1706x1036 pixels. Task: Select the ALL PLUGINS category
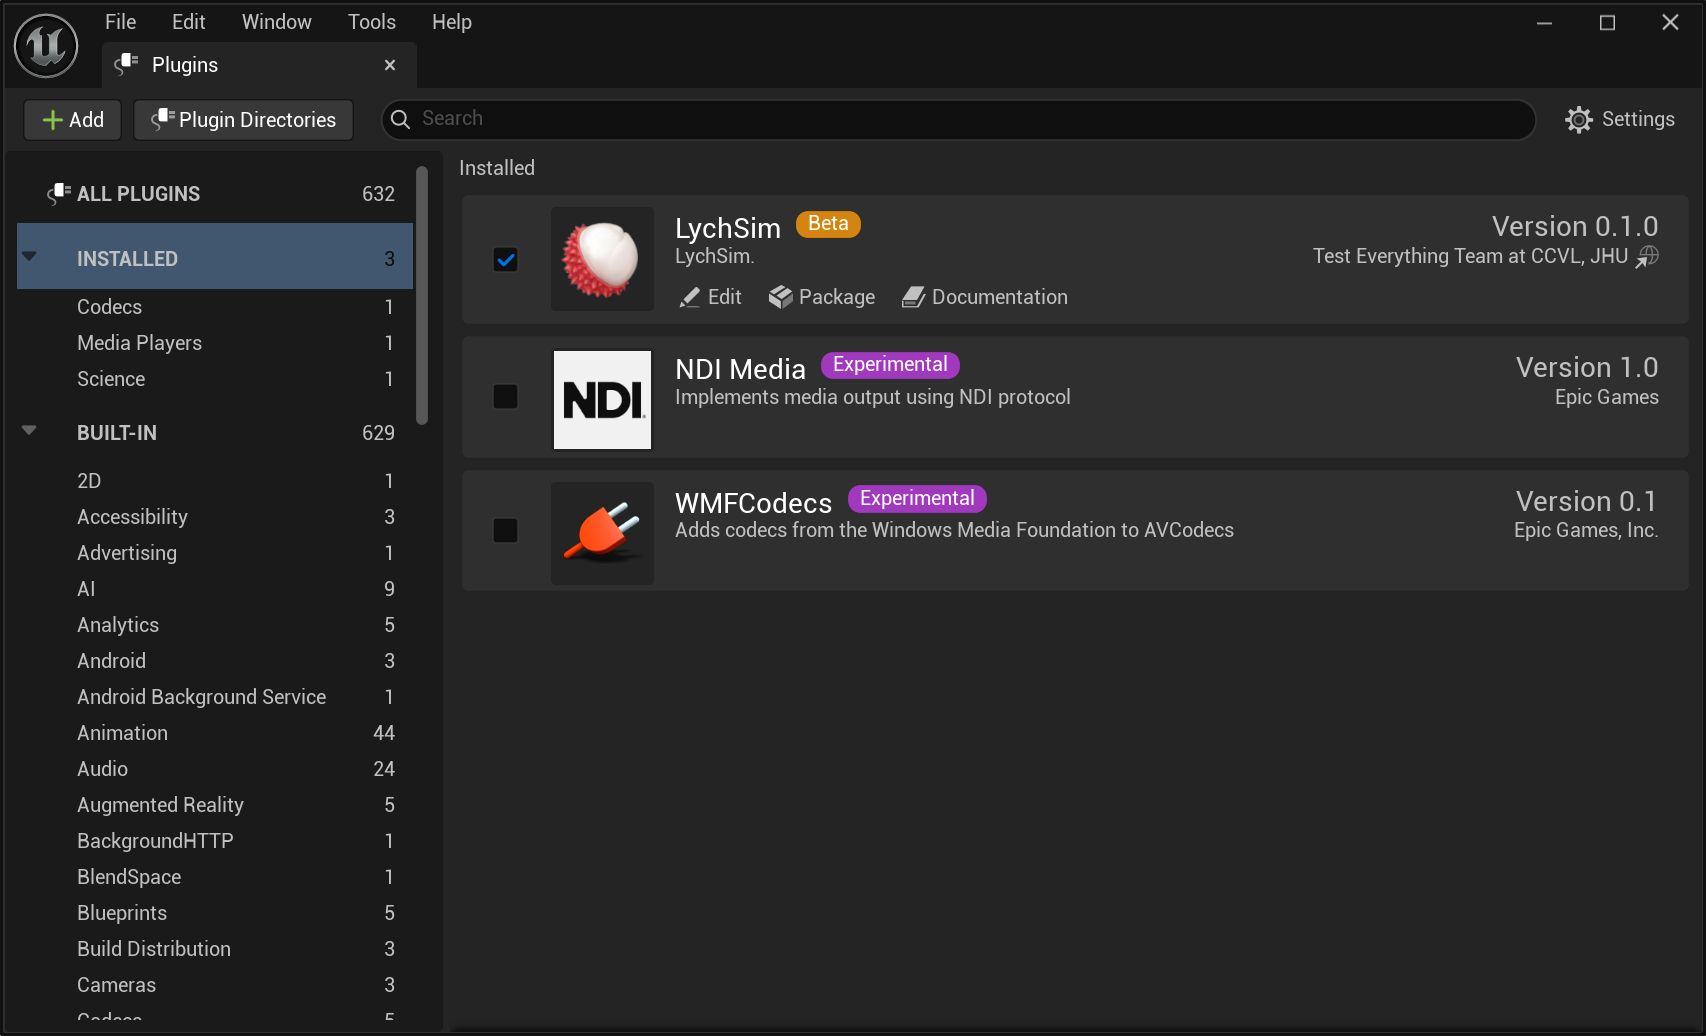215,194
